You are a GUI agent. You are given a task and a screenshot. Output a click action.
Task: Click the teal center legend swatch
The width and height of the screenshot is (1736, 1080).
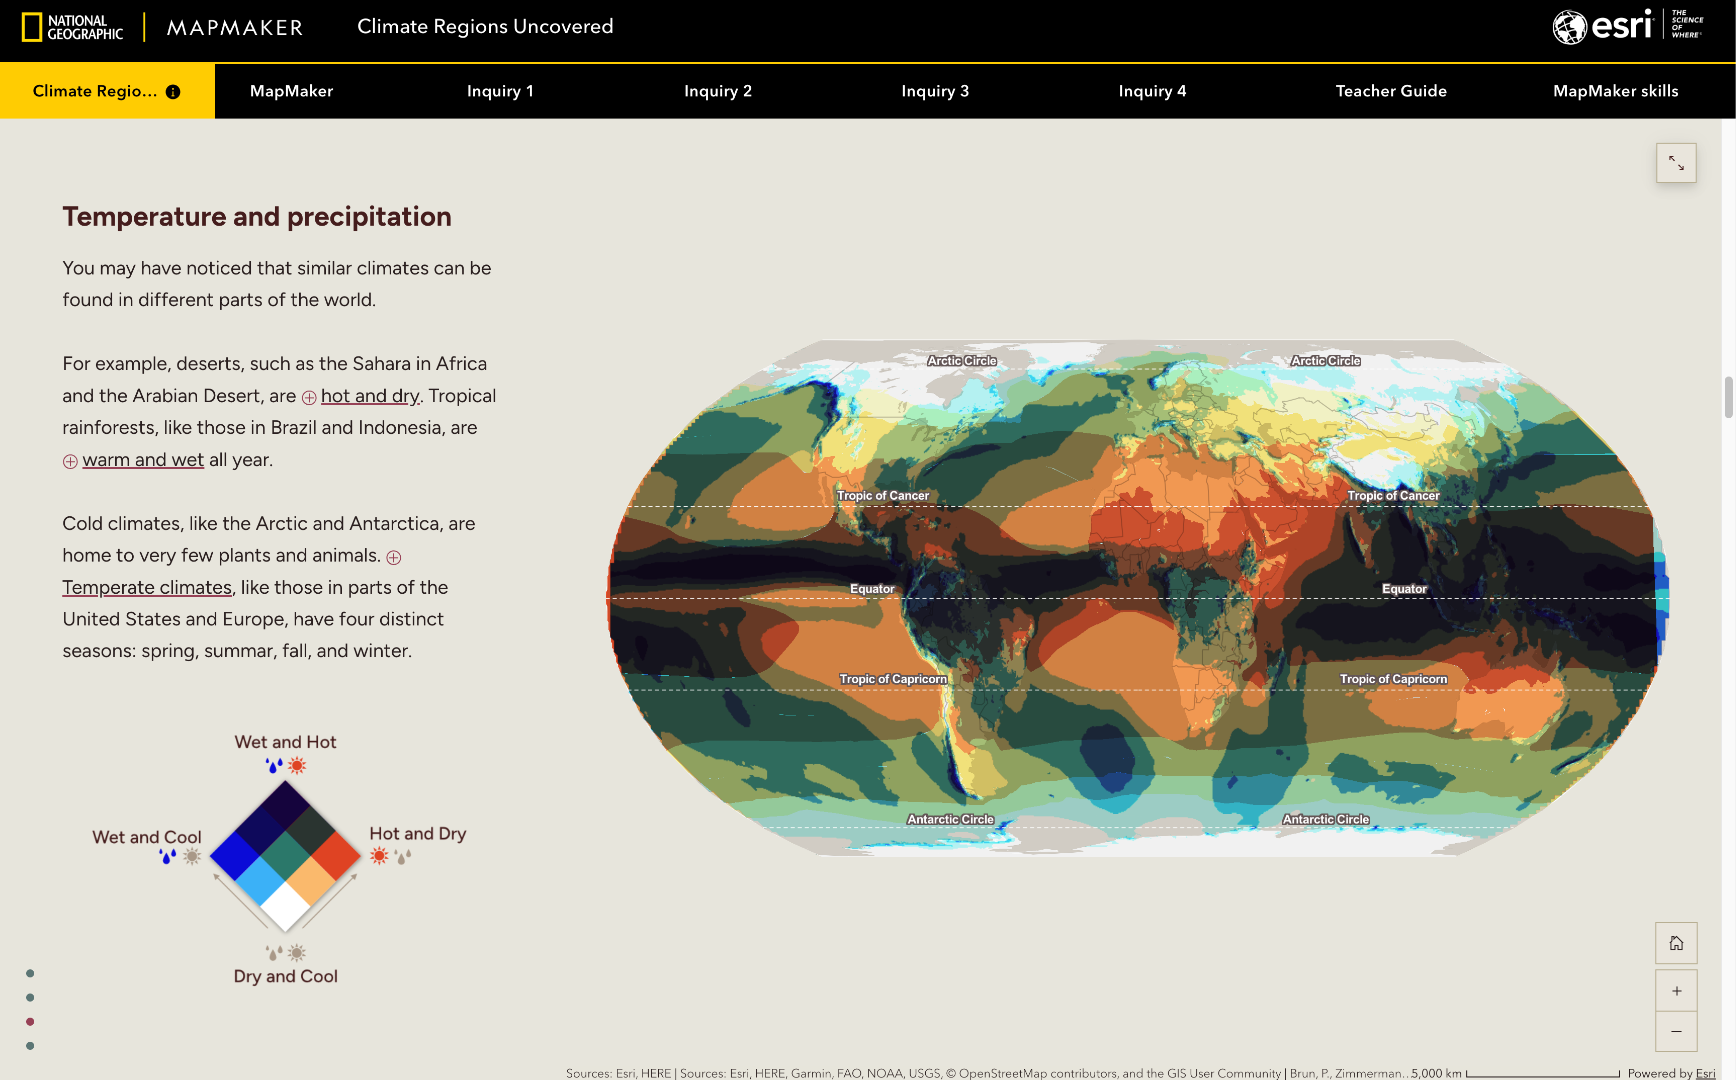click(x=286, y=856)
